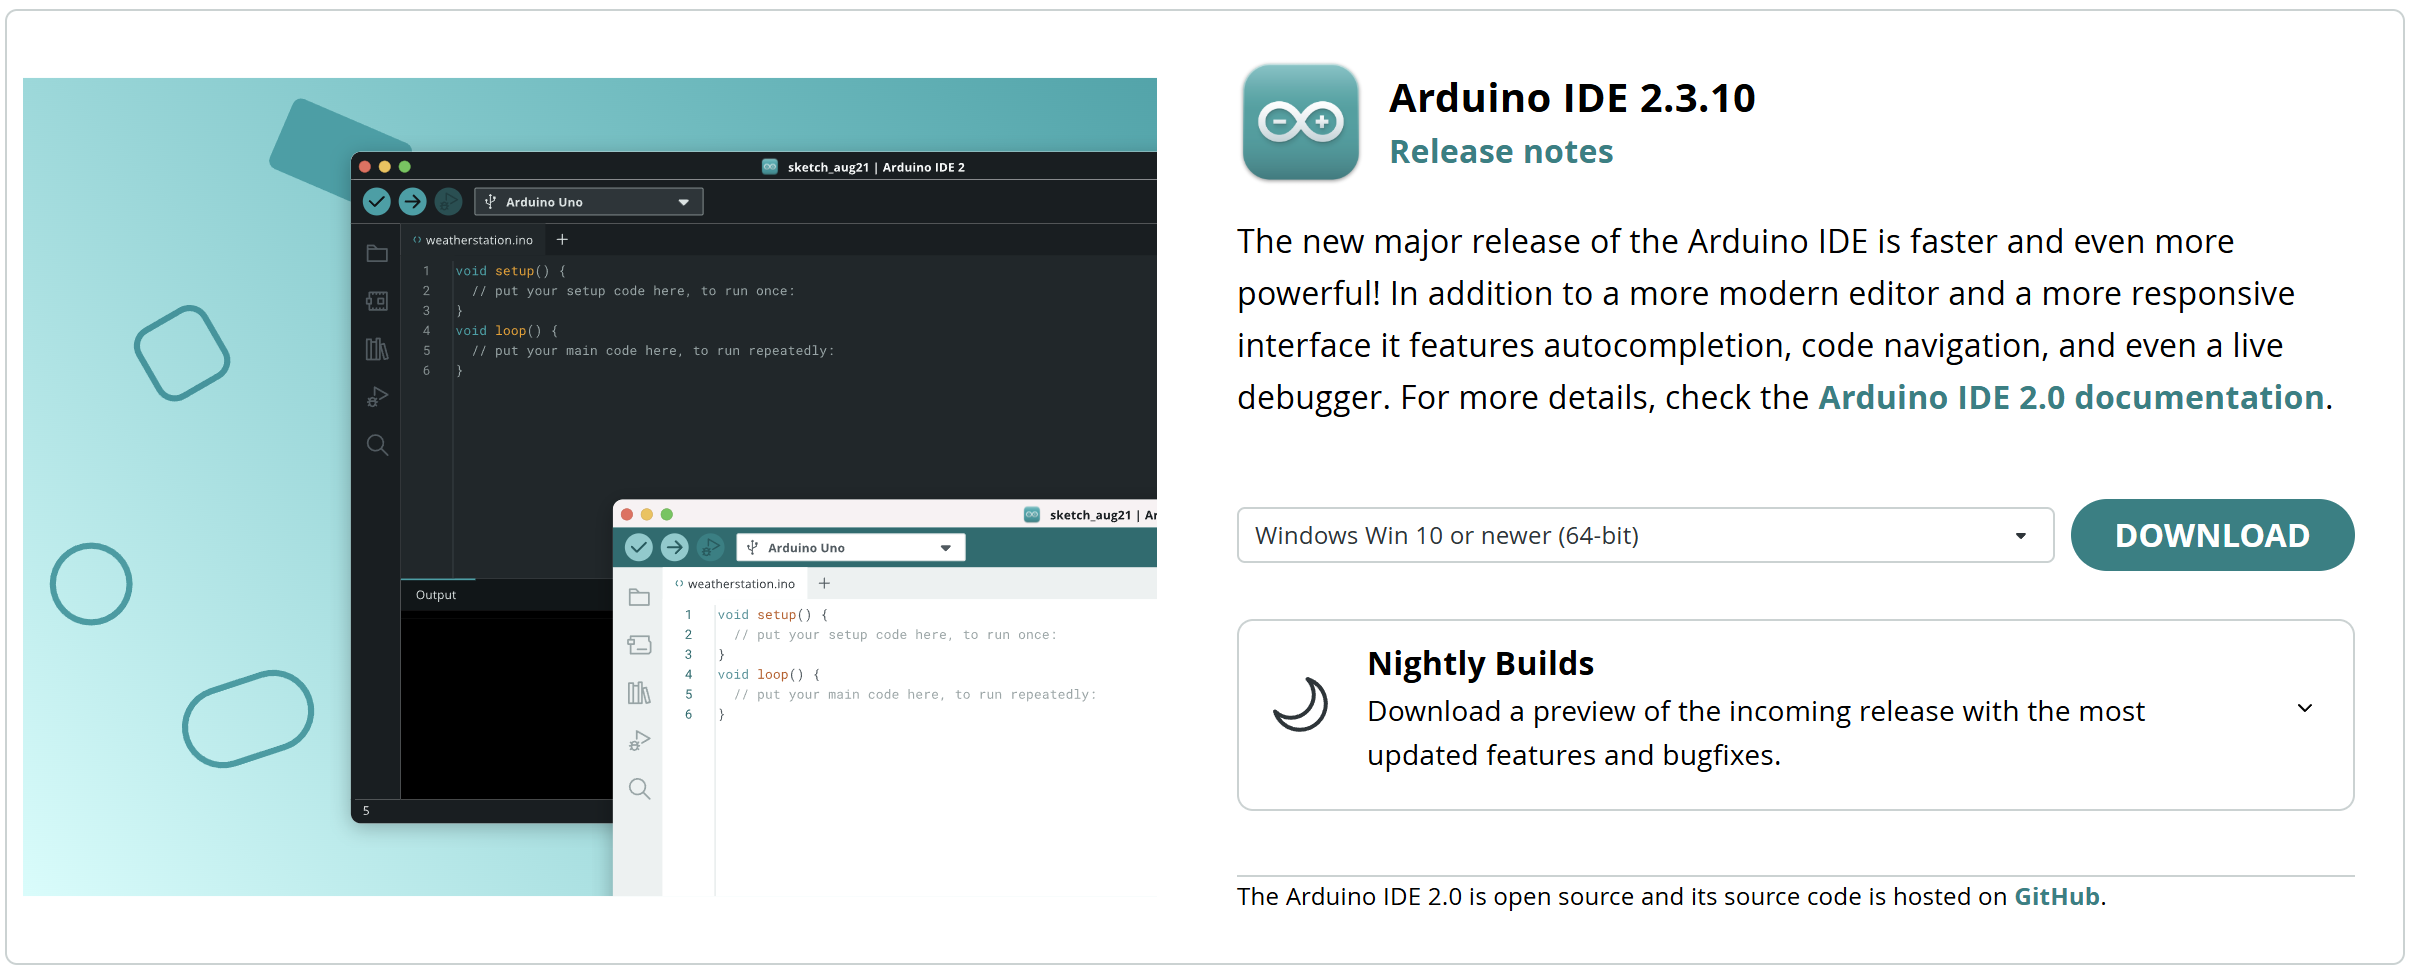
Task: Expand the Nightly Builds section chevron
Action: [x=2305, y=708]
